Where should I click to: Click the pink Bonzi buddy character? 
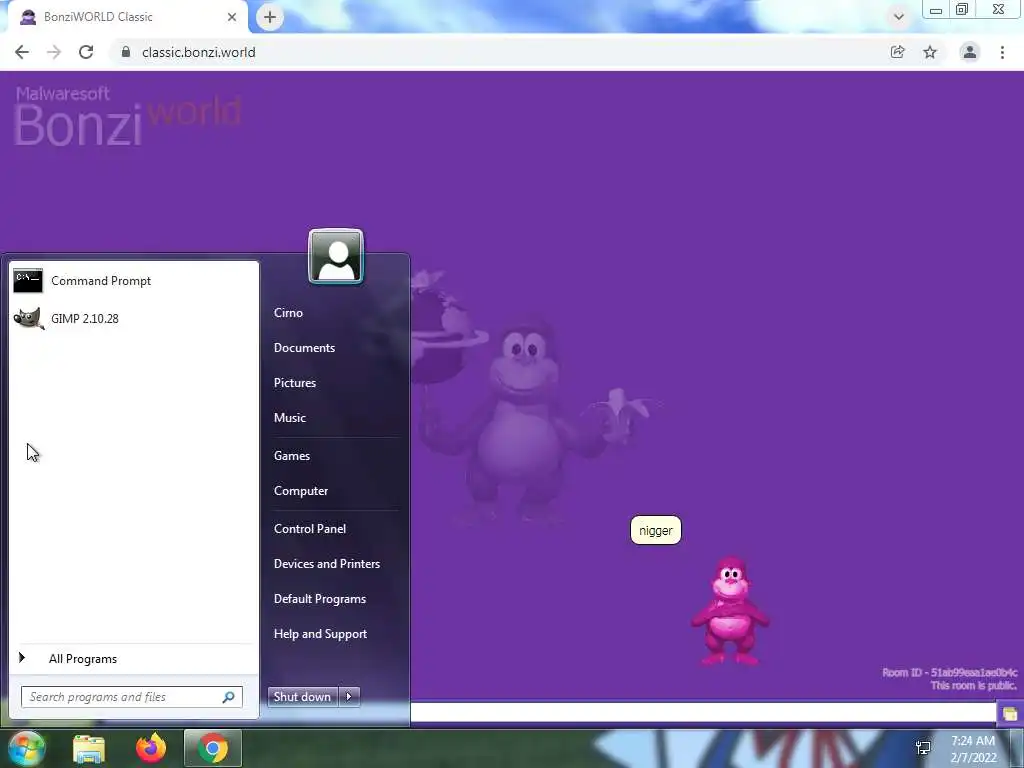pos(730,611)
